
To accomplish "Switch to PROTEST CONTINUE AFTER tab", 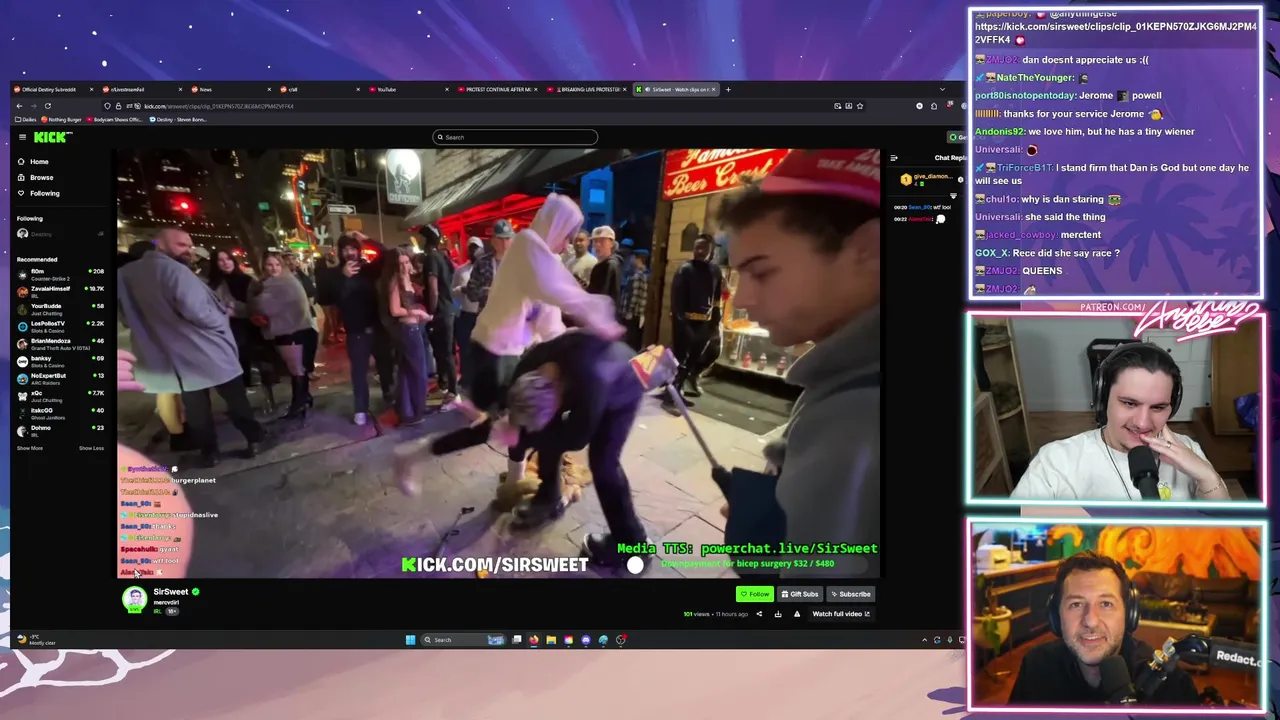I will point(497,89).
